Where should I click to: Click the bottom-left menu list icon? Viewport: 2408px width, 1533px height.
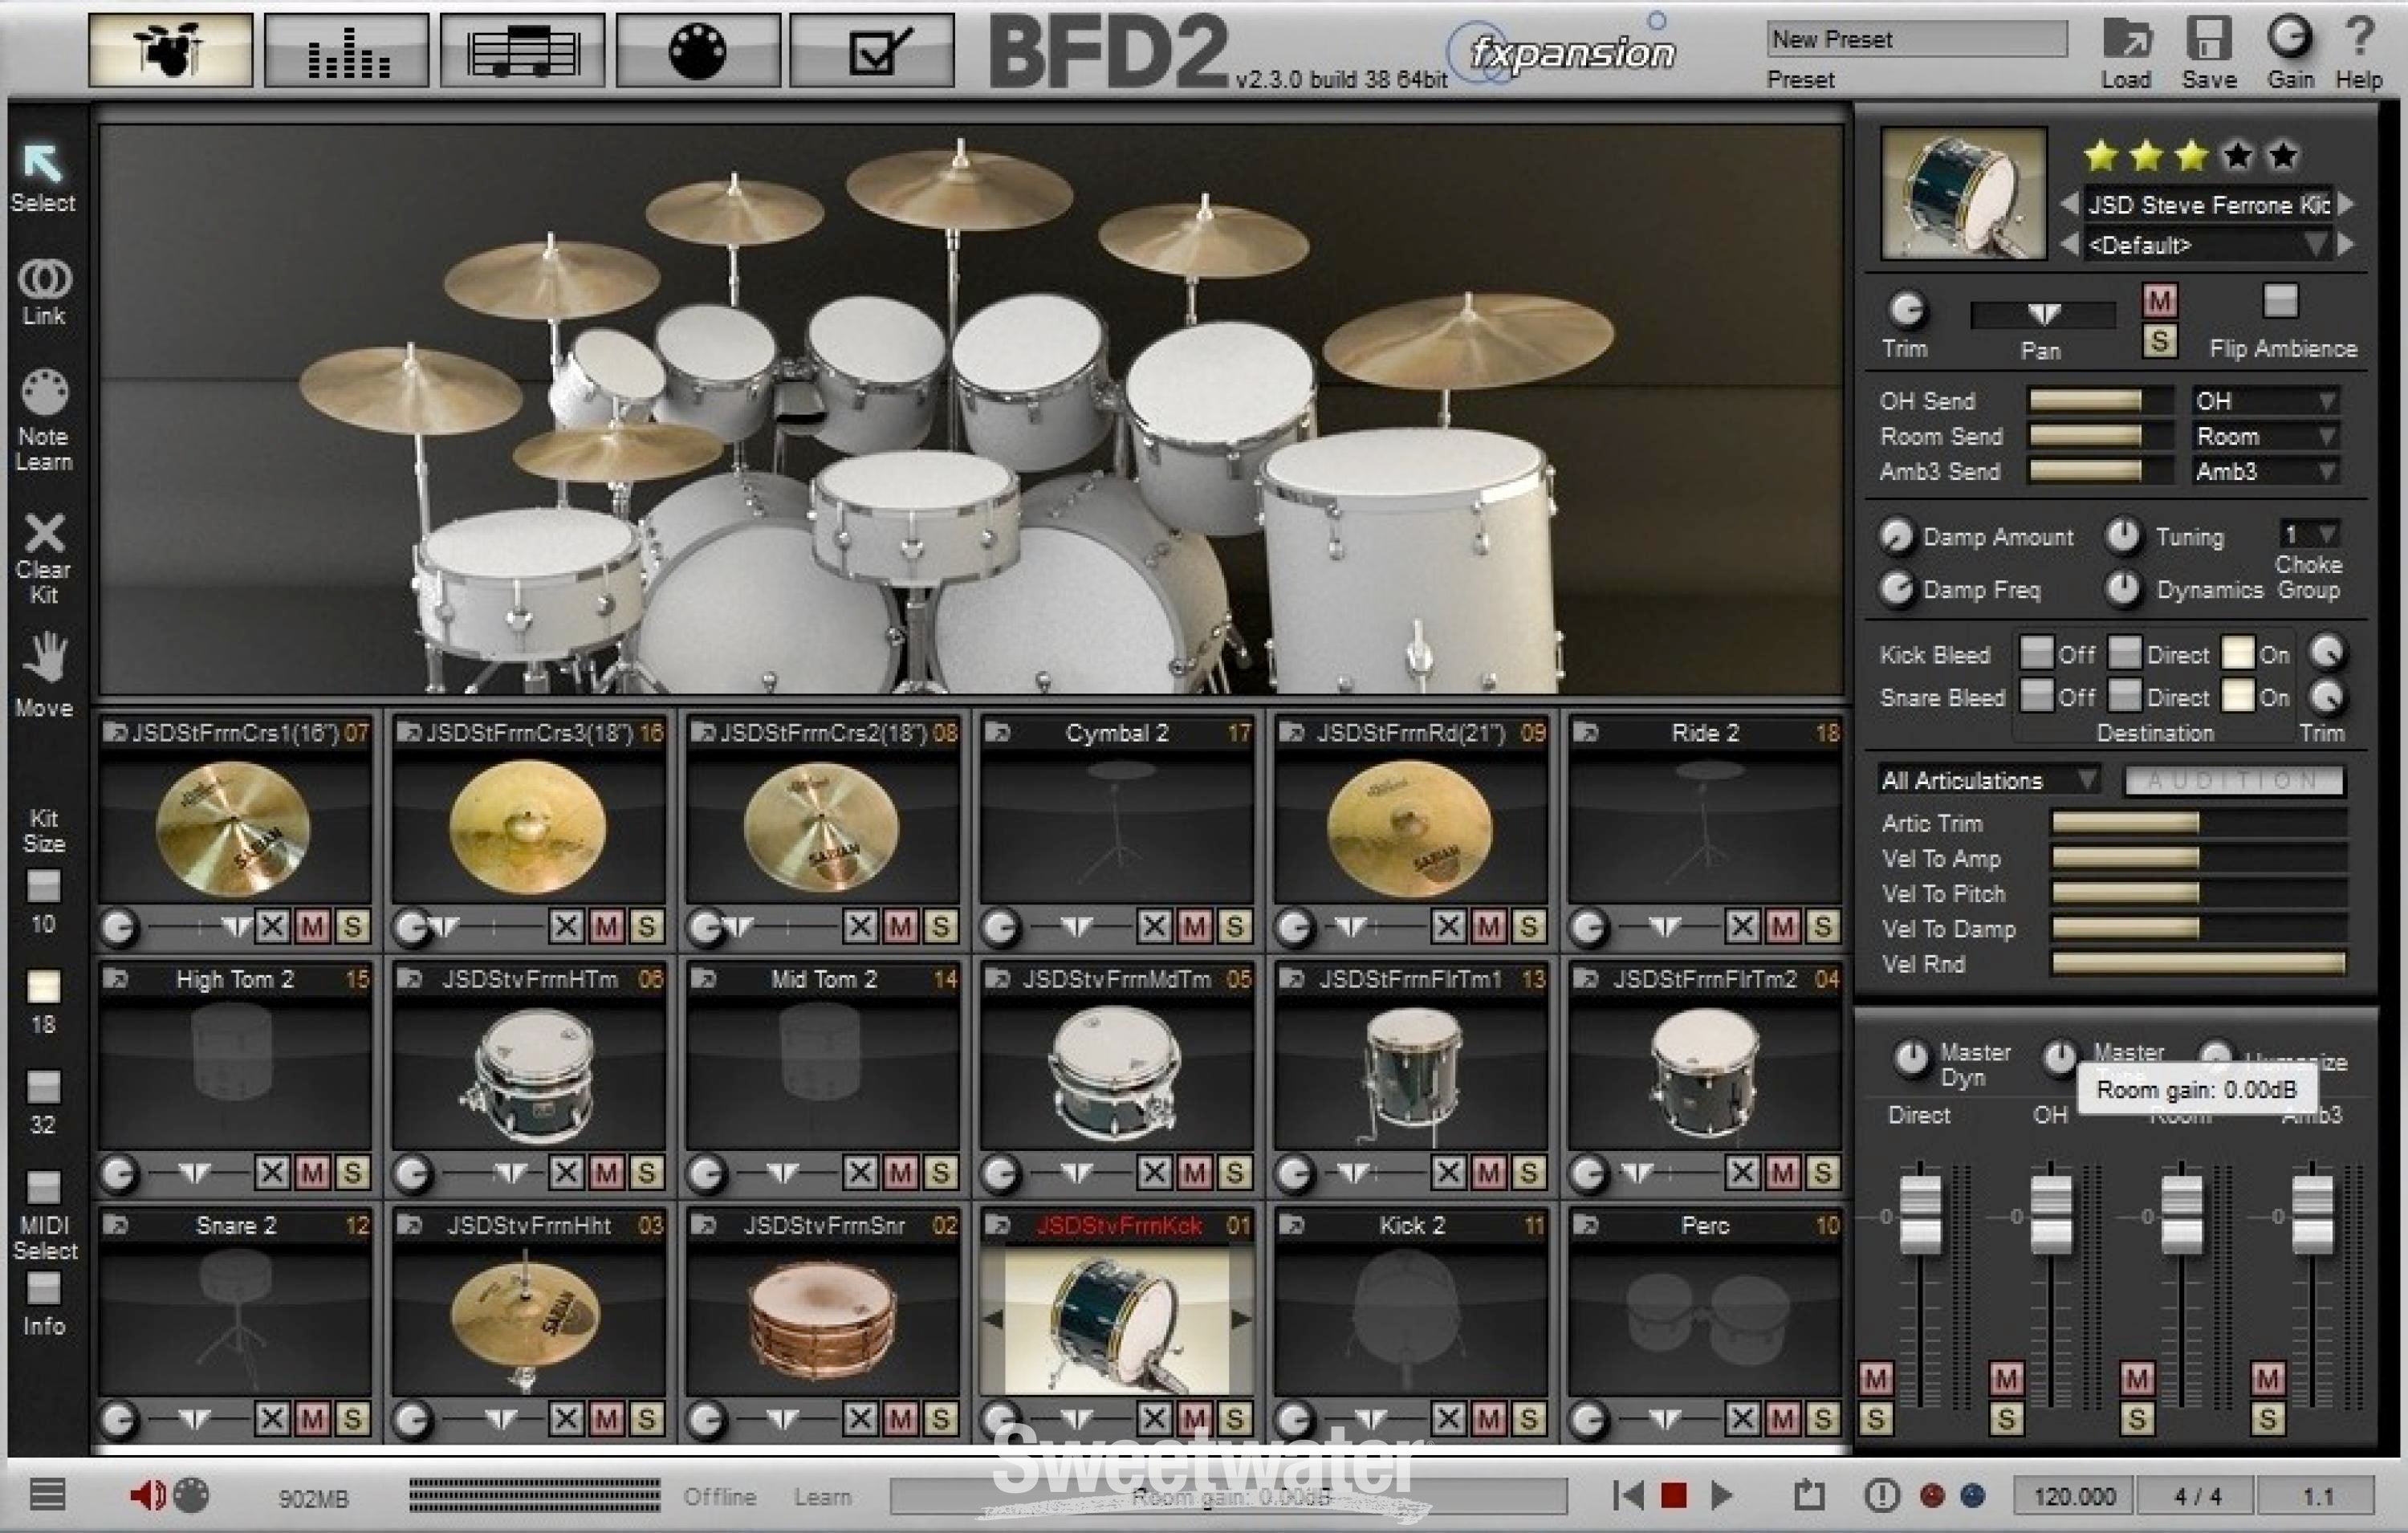[x=48, y=1494]
